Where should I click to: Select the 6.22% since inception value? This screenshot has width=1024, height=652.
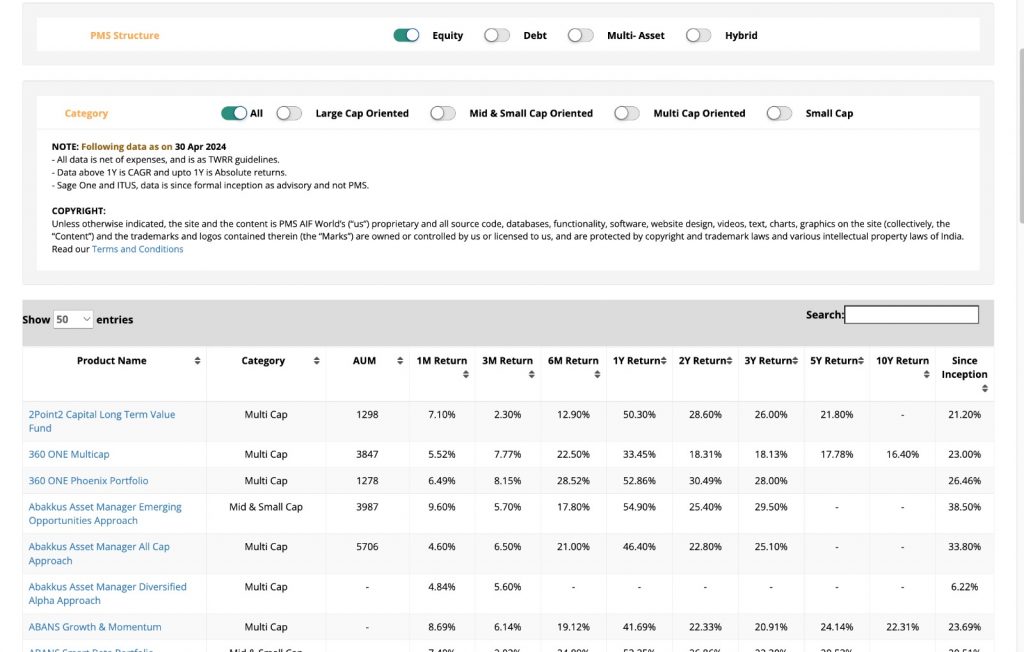pyautogui.click(x=965, y=587)
